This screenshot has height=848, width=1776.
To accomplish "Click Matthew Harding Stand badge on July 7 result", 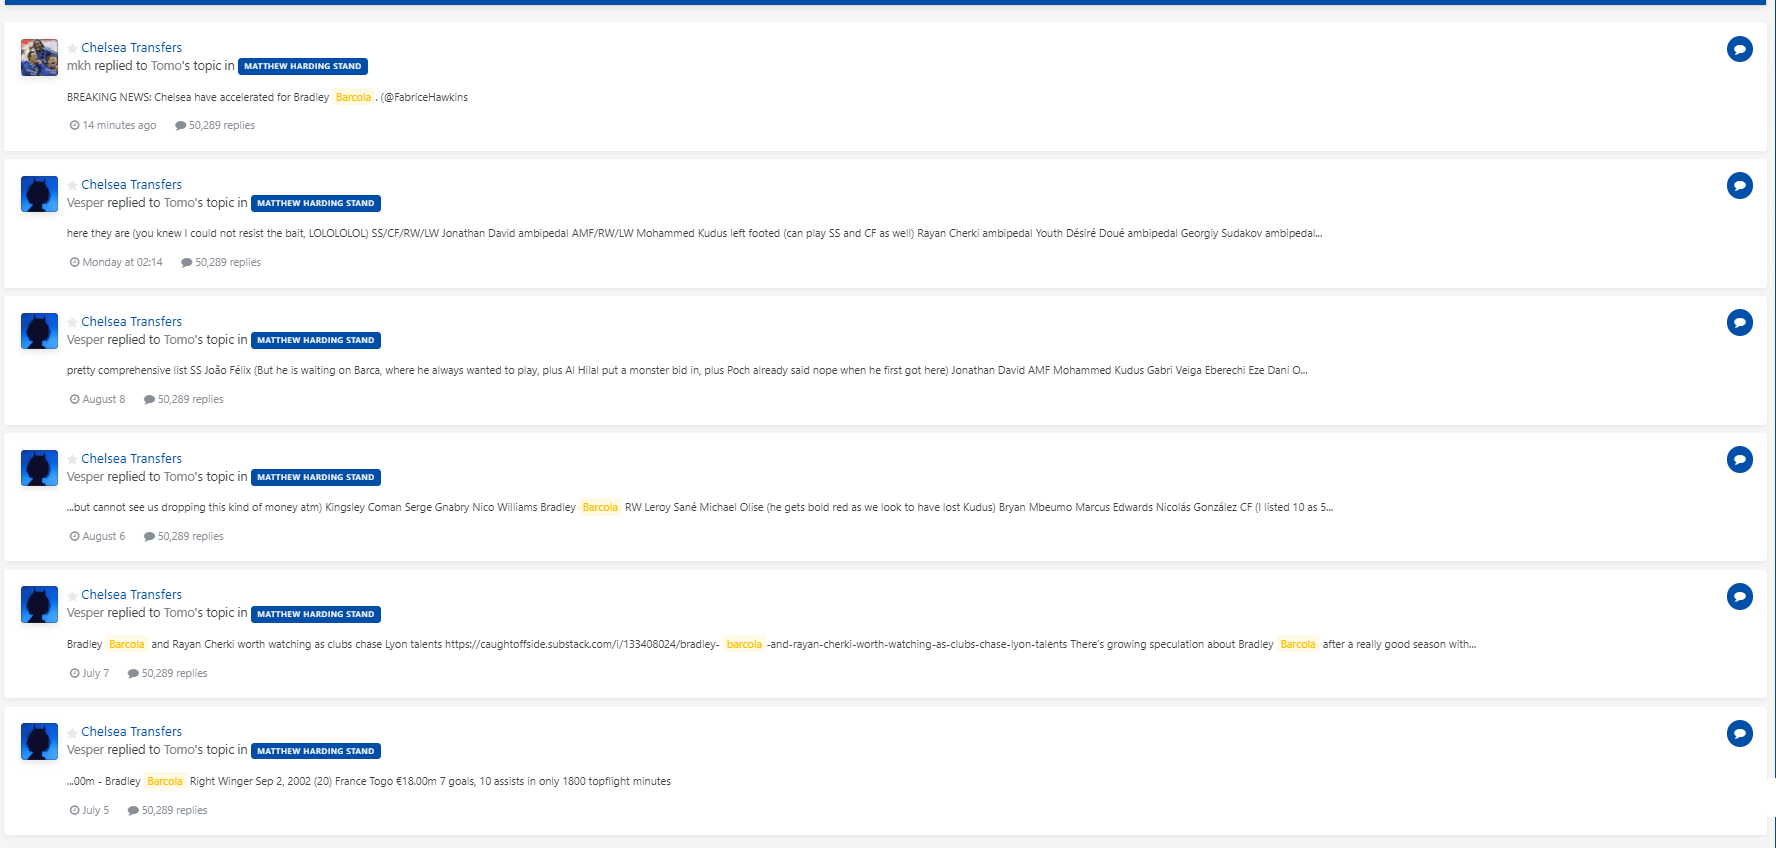I will pyautogui.click(x=316, y=614).
